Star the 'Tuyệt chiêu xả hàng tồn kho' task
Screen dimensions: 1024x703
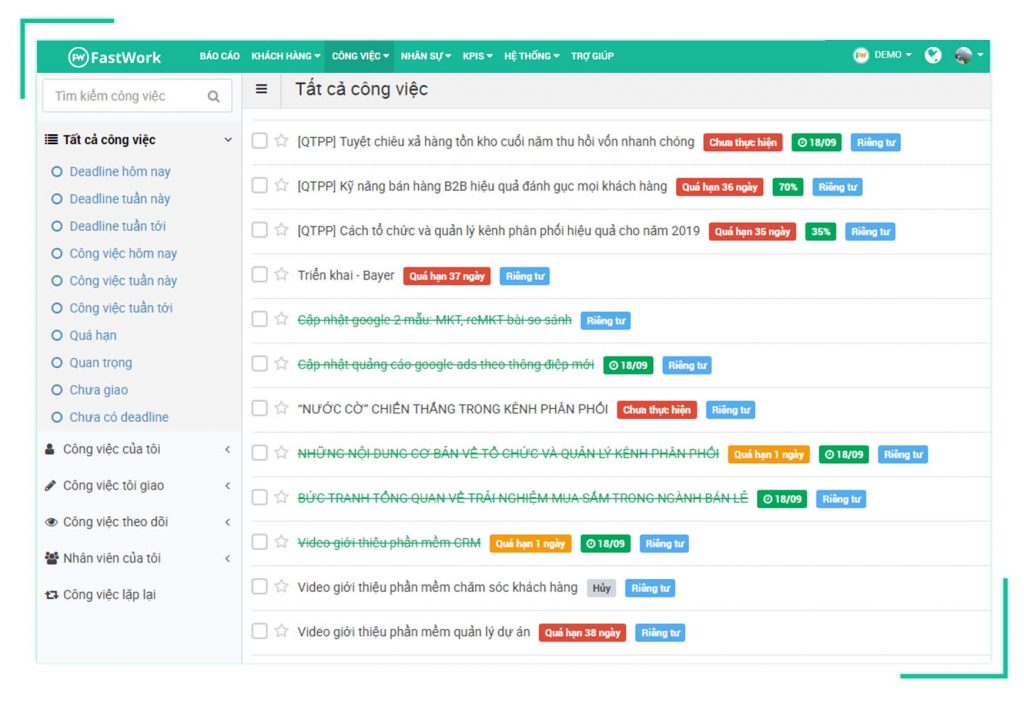(x=282, y=141)
